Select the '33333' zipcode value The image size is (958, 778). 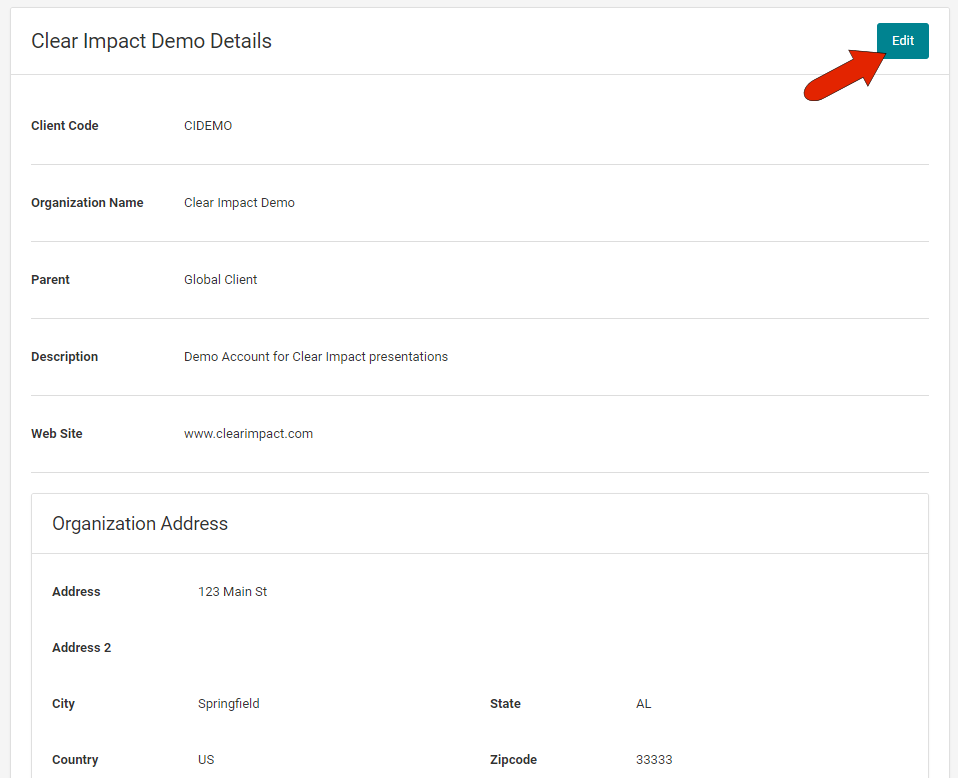pos(654,760)
